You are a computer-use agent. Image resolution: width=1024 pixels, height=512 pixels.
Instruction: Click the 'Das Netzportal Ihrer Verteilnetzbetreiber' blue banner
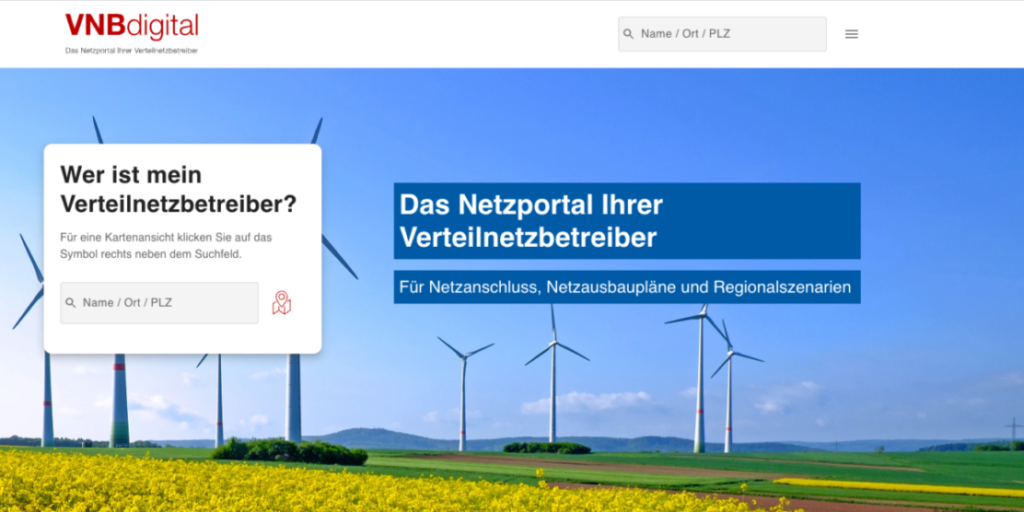click(x=626, y=220)
